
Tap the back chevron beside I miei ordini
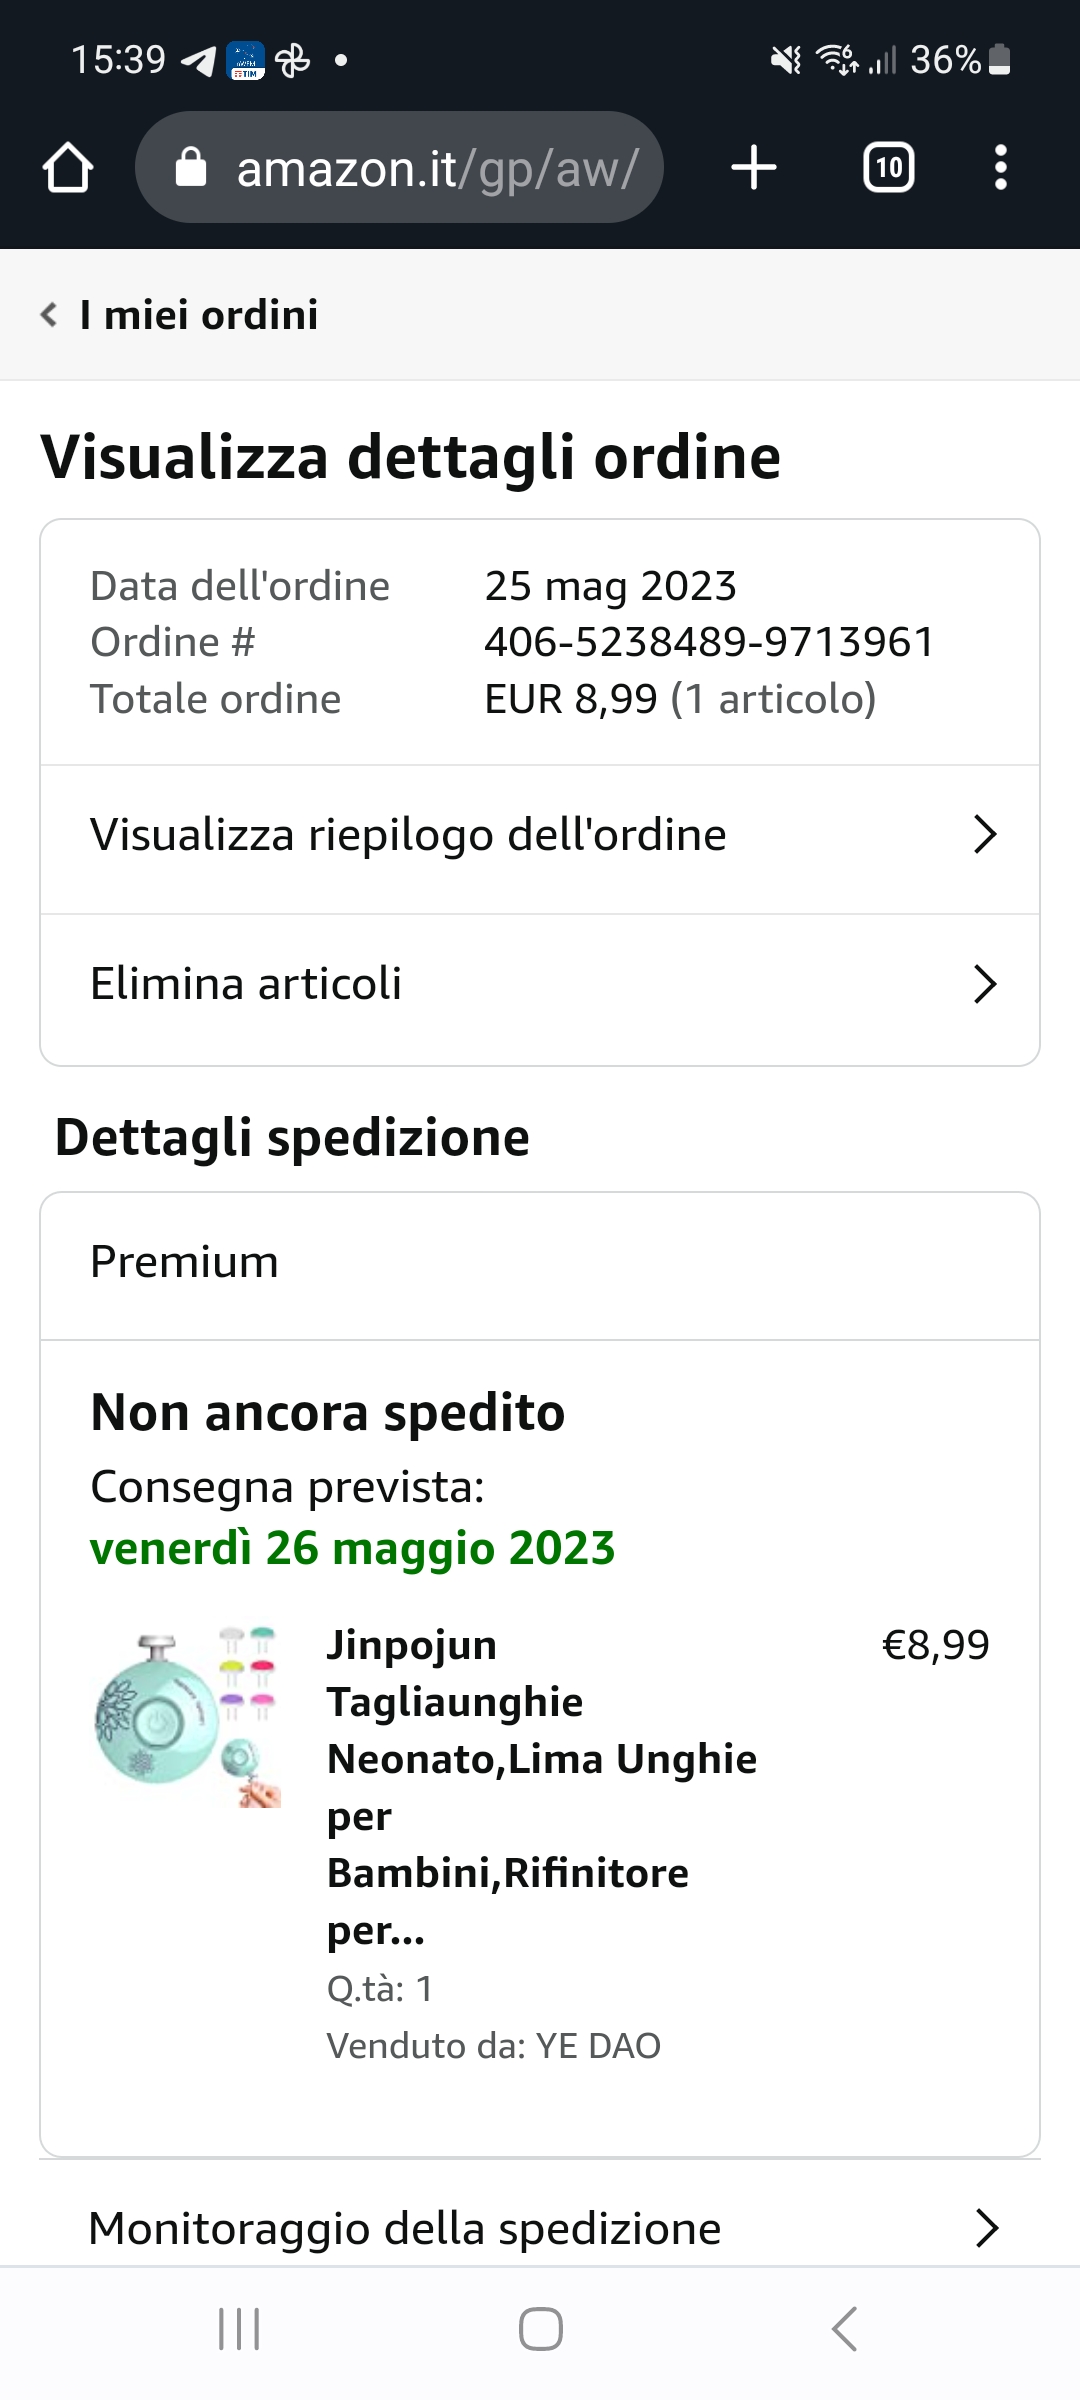[x=49, y=315]
